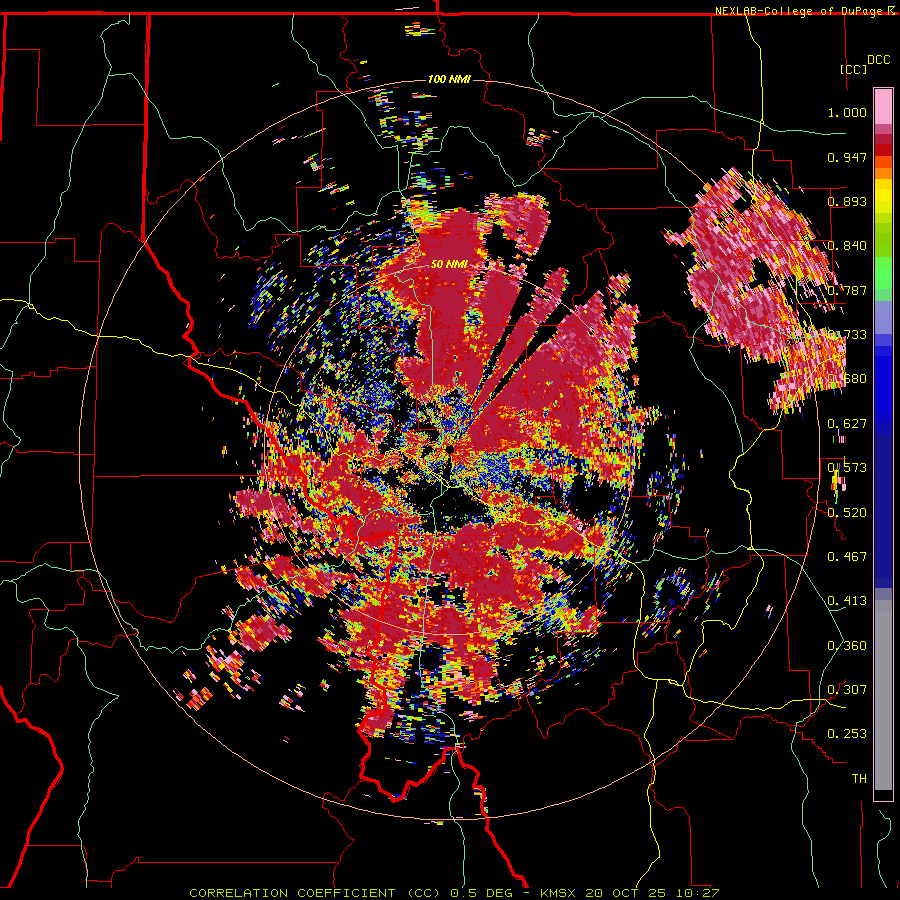
Task: Select the 0.307 color scale value
Action: 847,689
